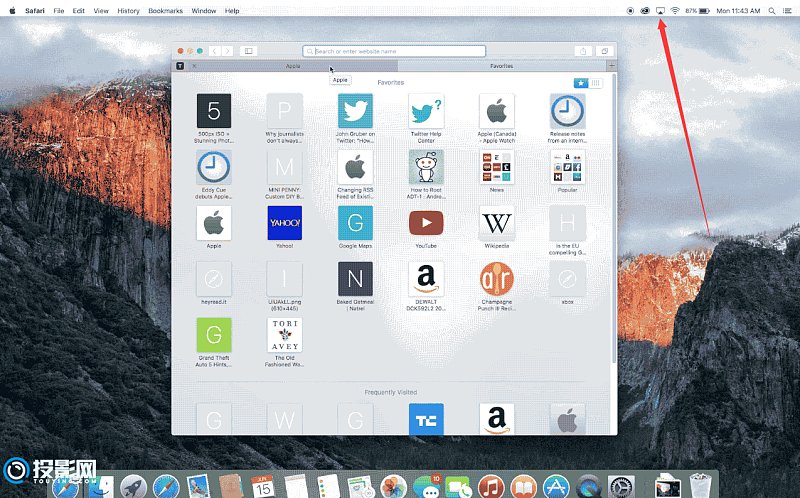
Task: Switch to the Apple tab
Action: pos(293,66)
